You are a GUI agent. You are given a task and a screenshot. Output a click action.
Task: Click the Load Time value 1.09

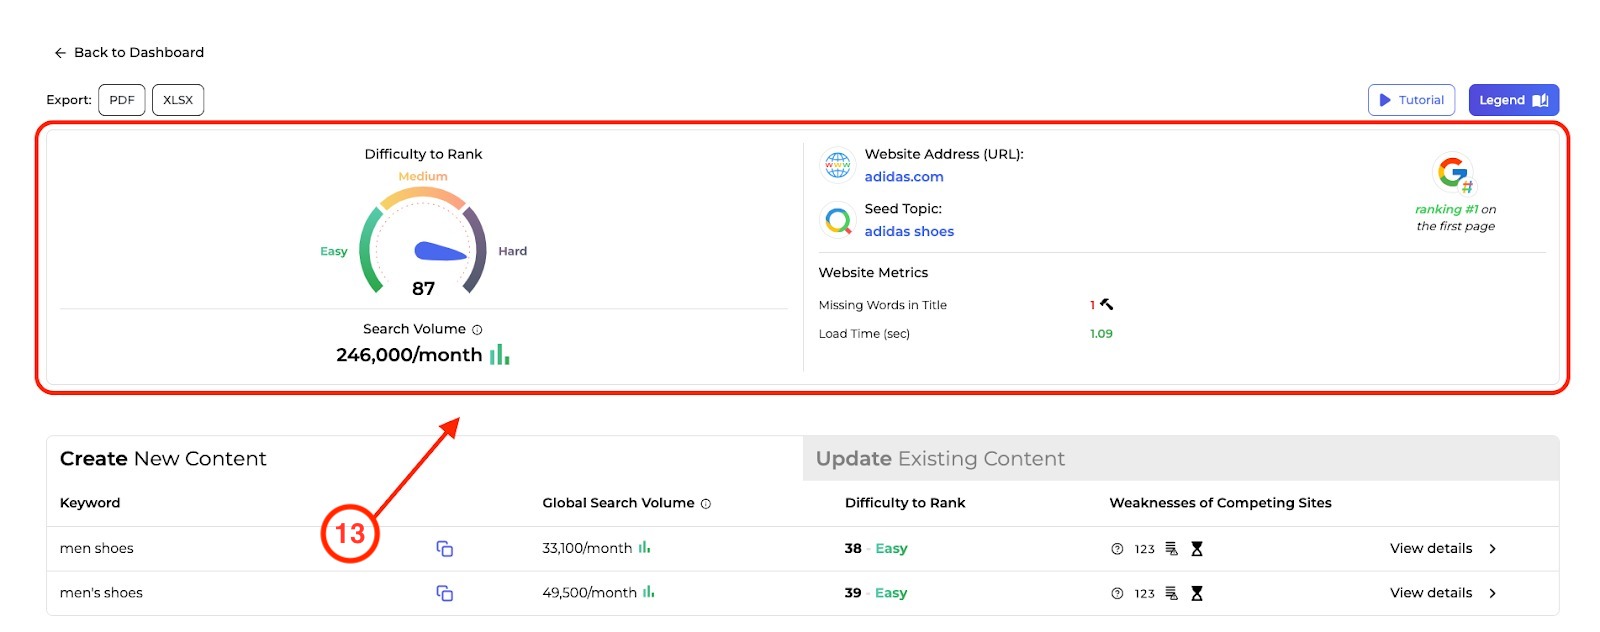pyautogui.click(x=1101, y=334)
